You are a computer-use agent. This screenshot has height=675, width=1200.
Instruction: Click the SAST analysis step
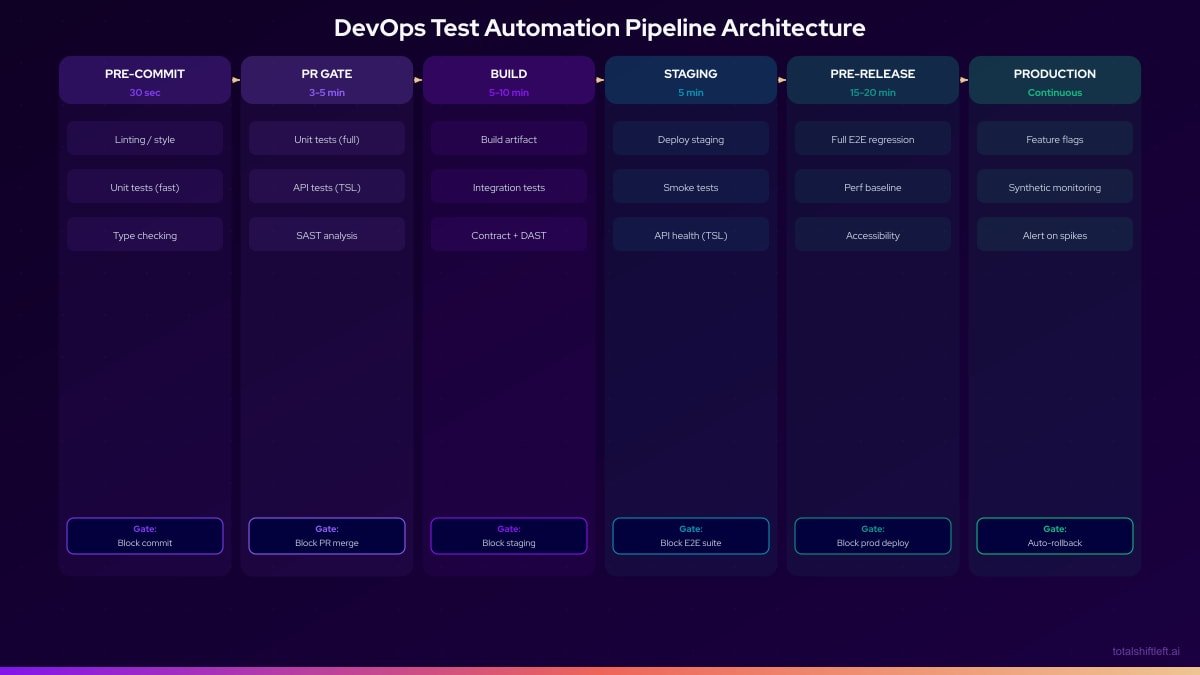pos(327,235)
